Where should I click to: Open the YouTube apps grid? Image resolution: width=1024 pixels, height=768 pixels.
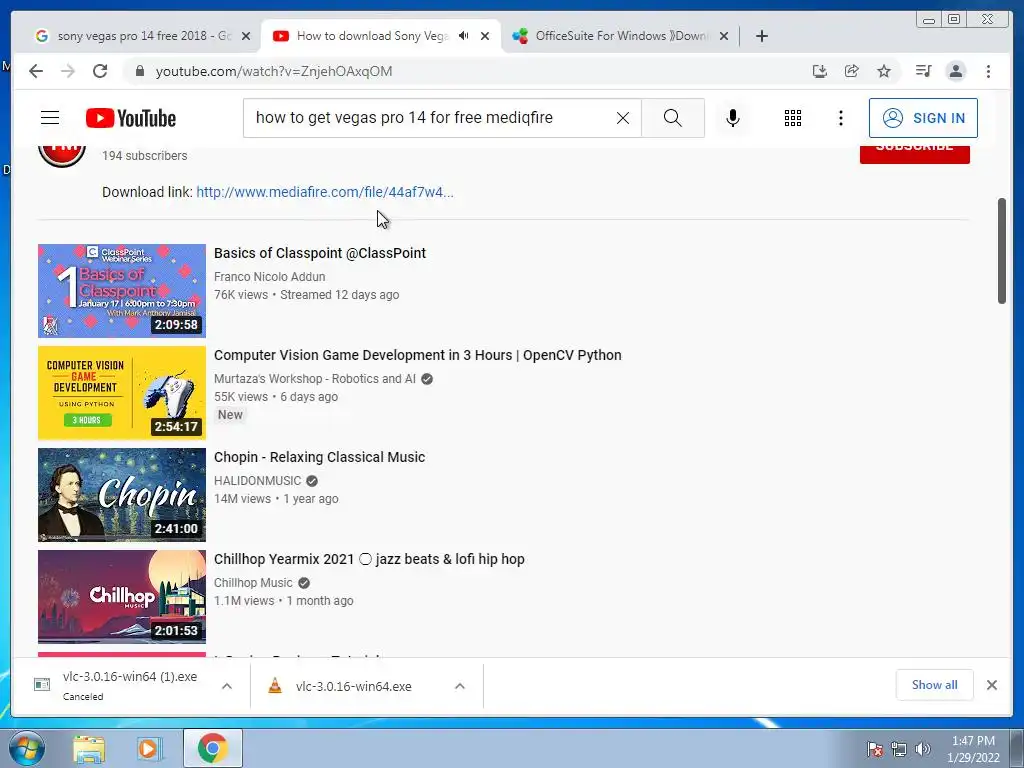[x=793, y=118]
